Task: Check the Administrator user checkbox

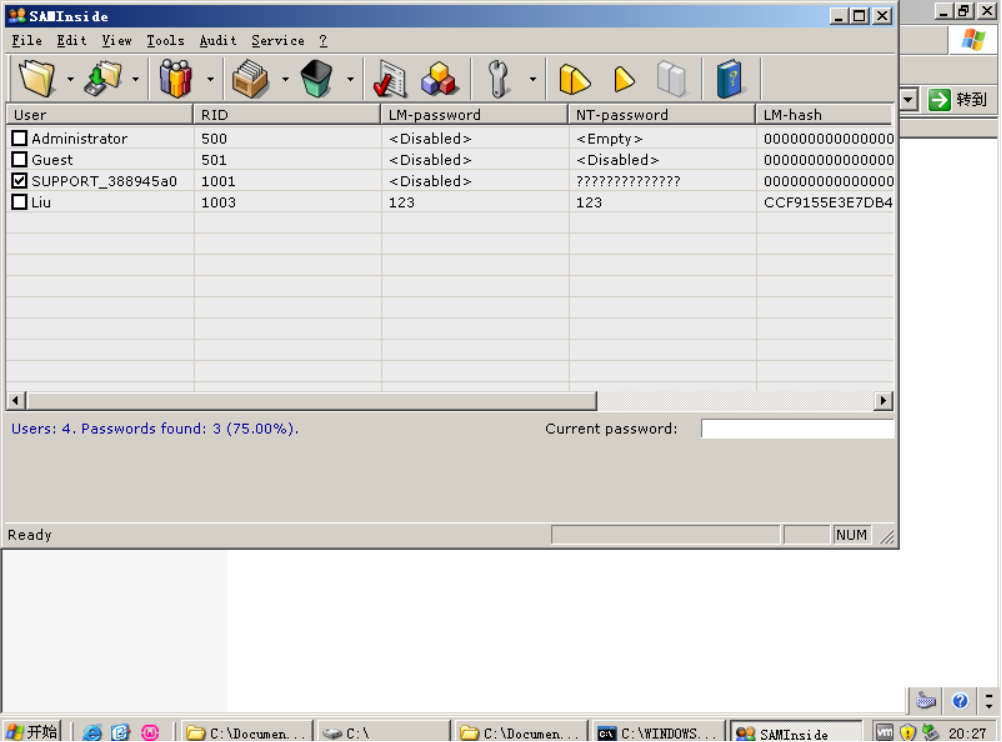Action: click(x=19, y=138)
